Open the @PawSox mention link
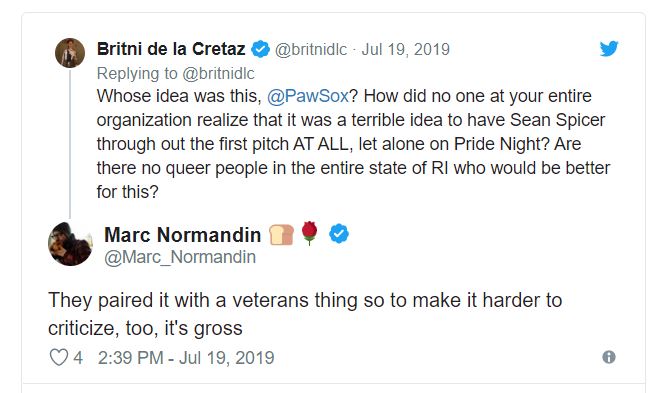 click(x=308, y=96)
